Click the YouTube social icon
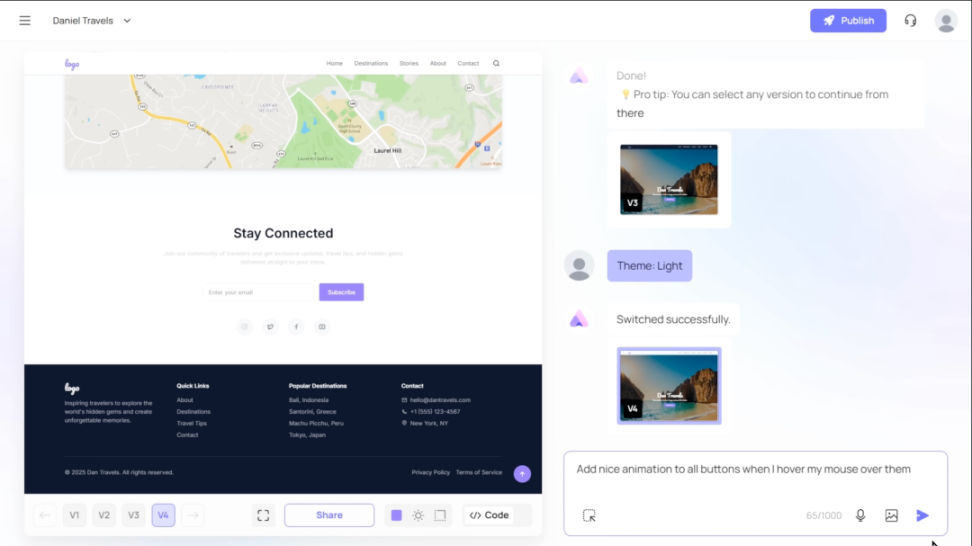 click(x=322, y=327)
